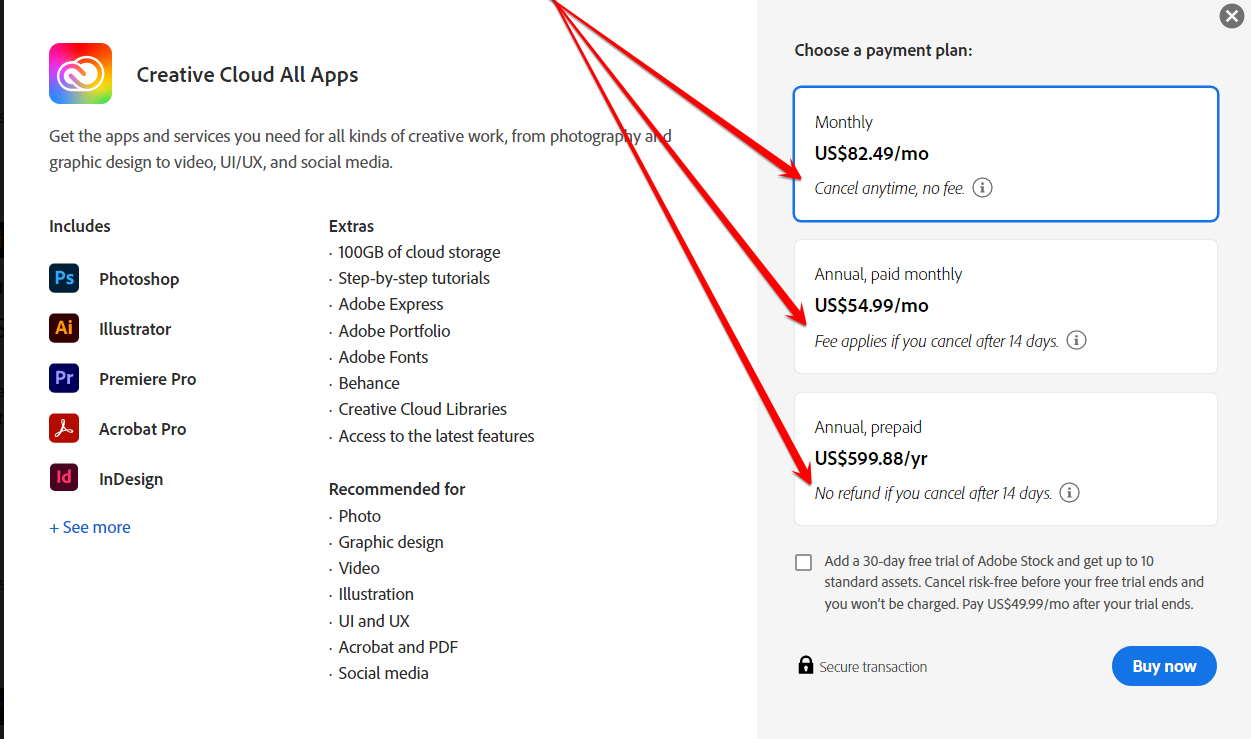Close the Creative Cloud All Apps dialog

(x=1230, y=16)
